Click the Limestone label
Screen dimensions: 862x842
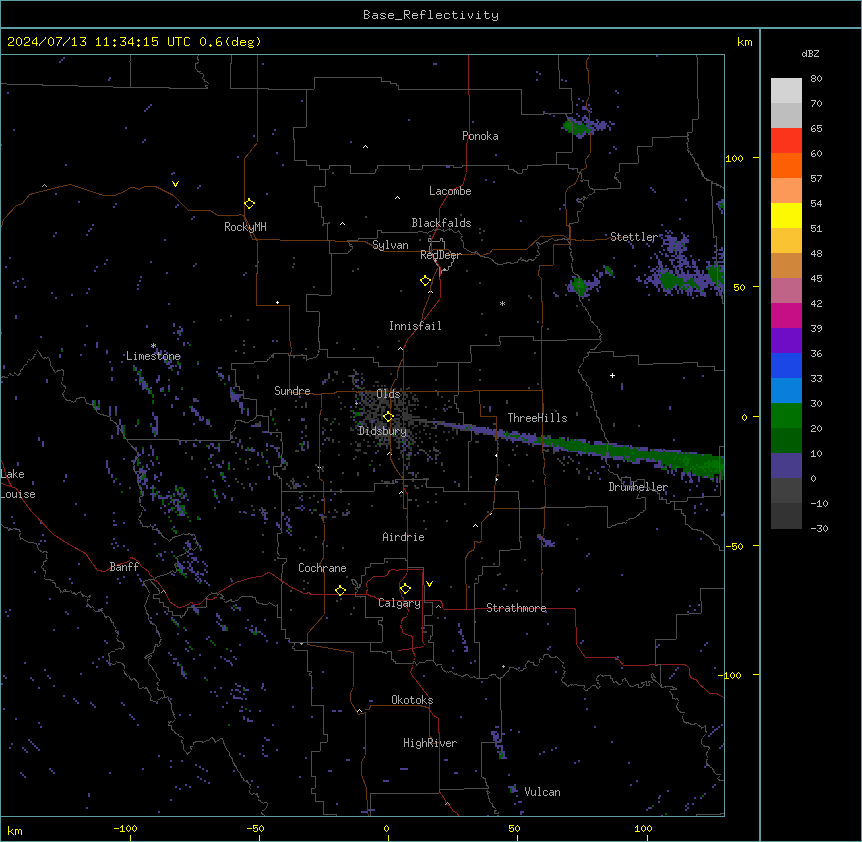click(x=153, y=356)
